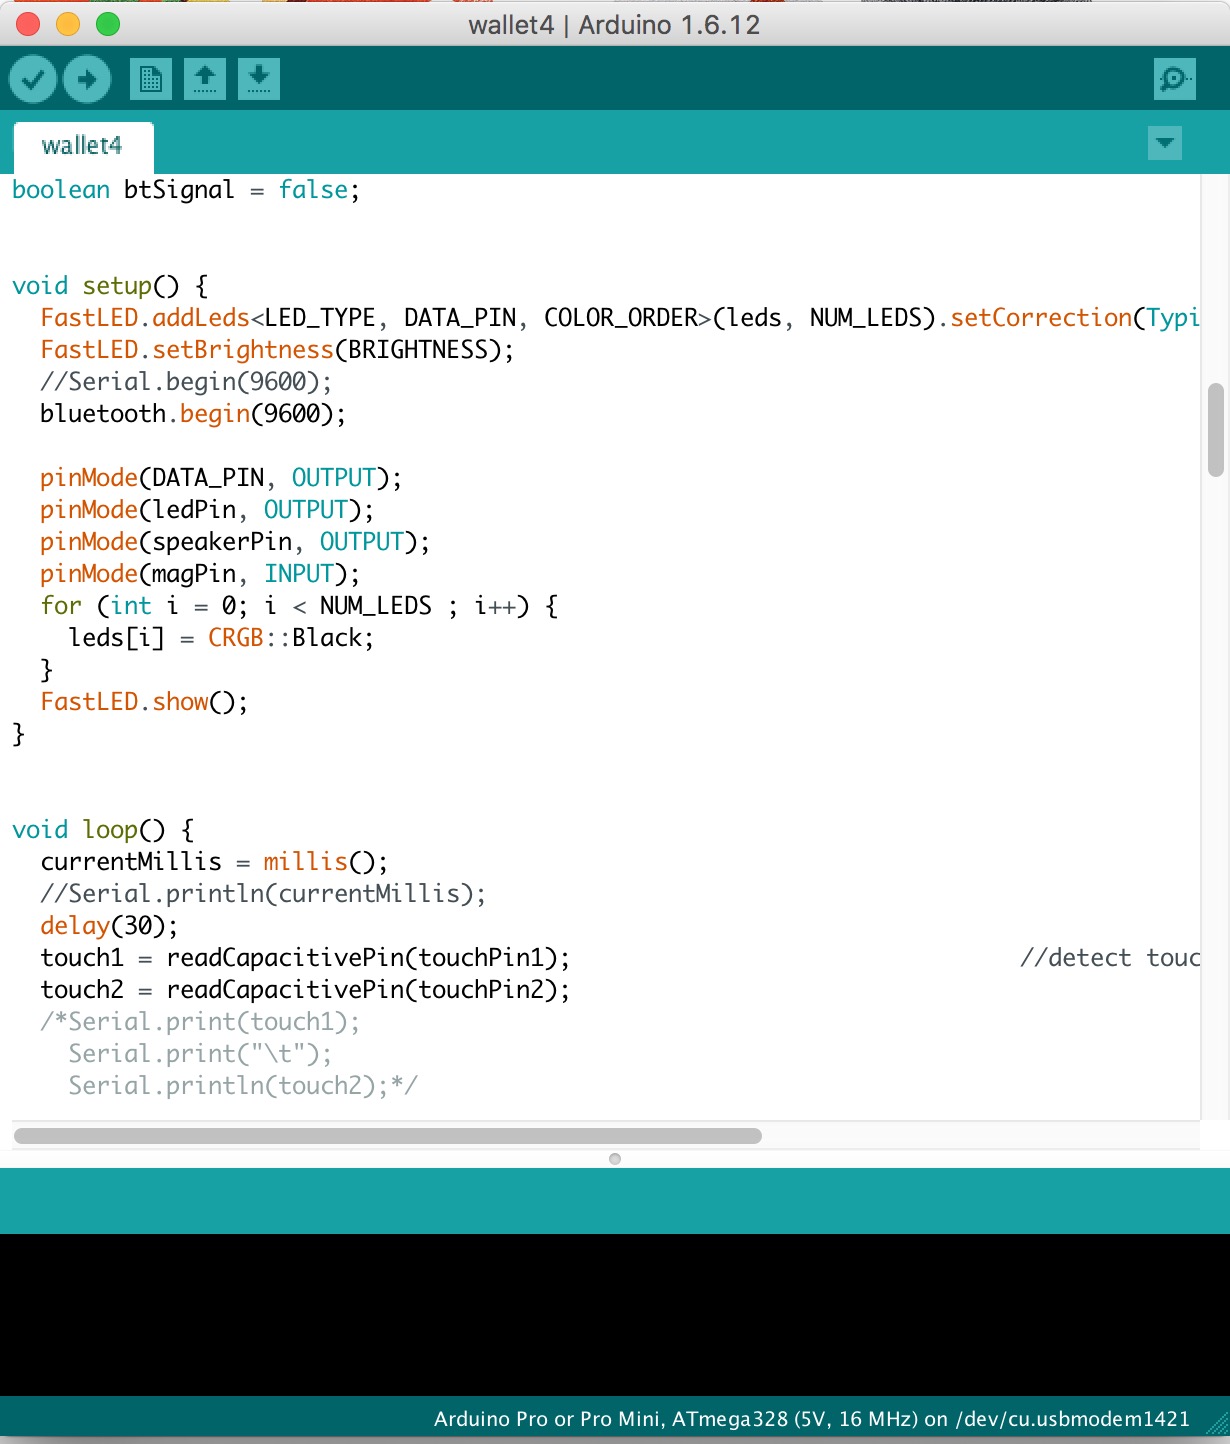
Task: Click the window title 'wallet4 | Arduino 1.6.12'
Action: 614,25
